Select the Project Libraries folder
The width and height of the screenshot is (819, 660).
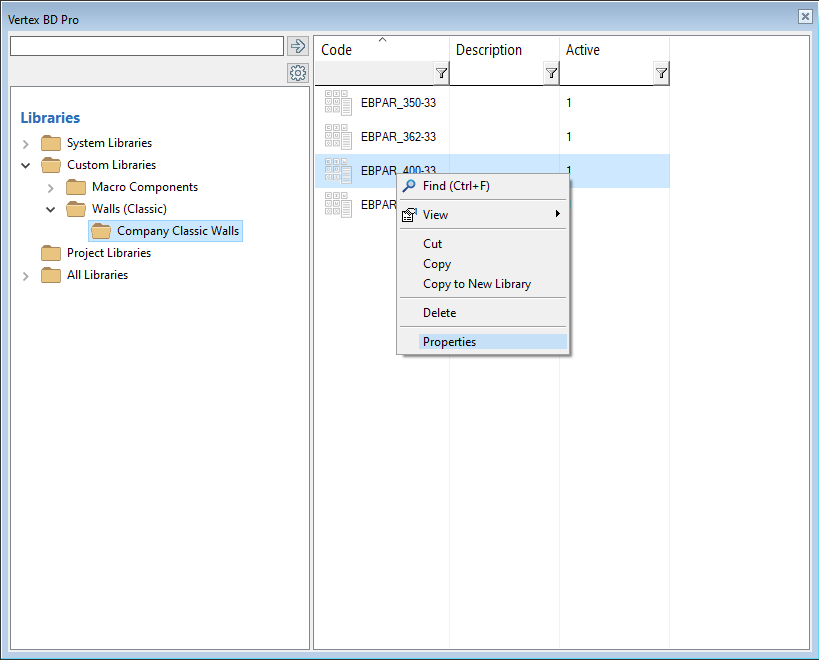click(108, 253)
